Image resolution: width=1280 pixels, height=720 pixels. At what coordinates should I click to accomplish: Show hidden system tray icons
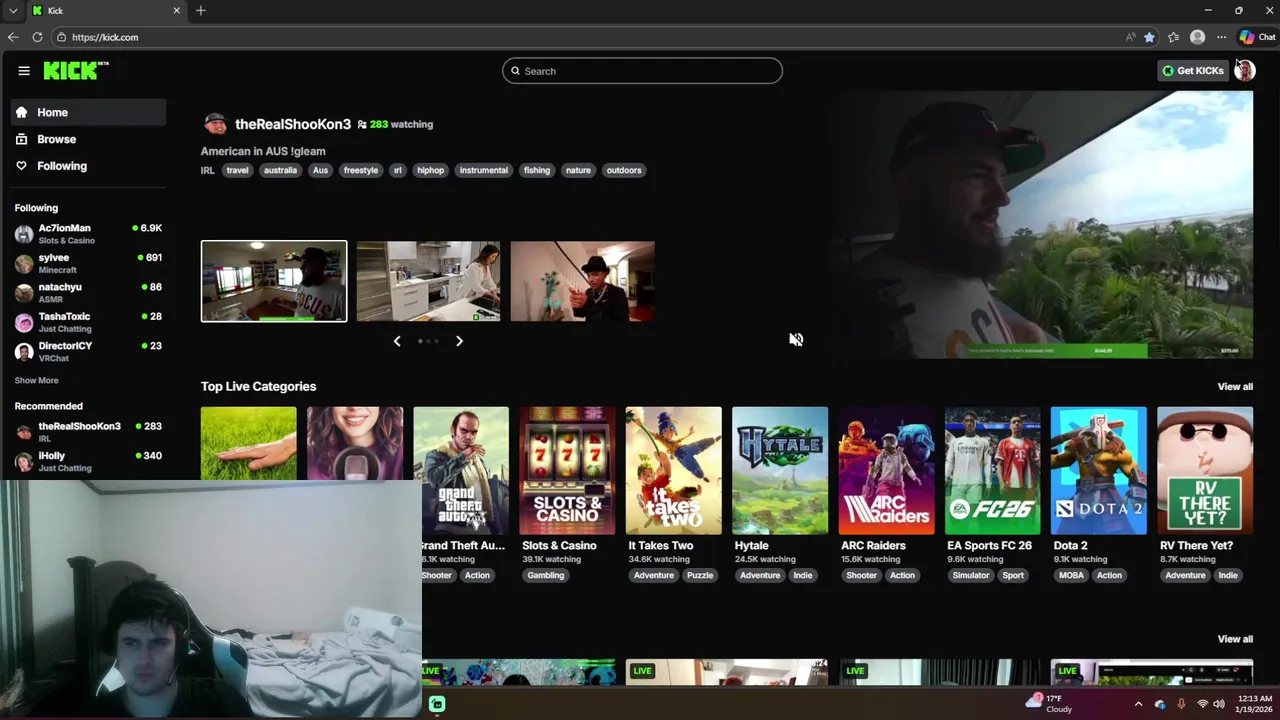tap(1138, 704)
